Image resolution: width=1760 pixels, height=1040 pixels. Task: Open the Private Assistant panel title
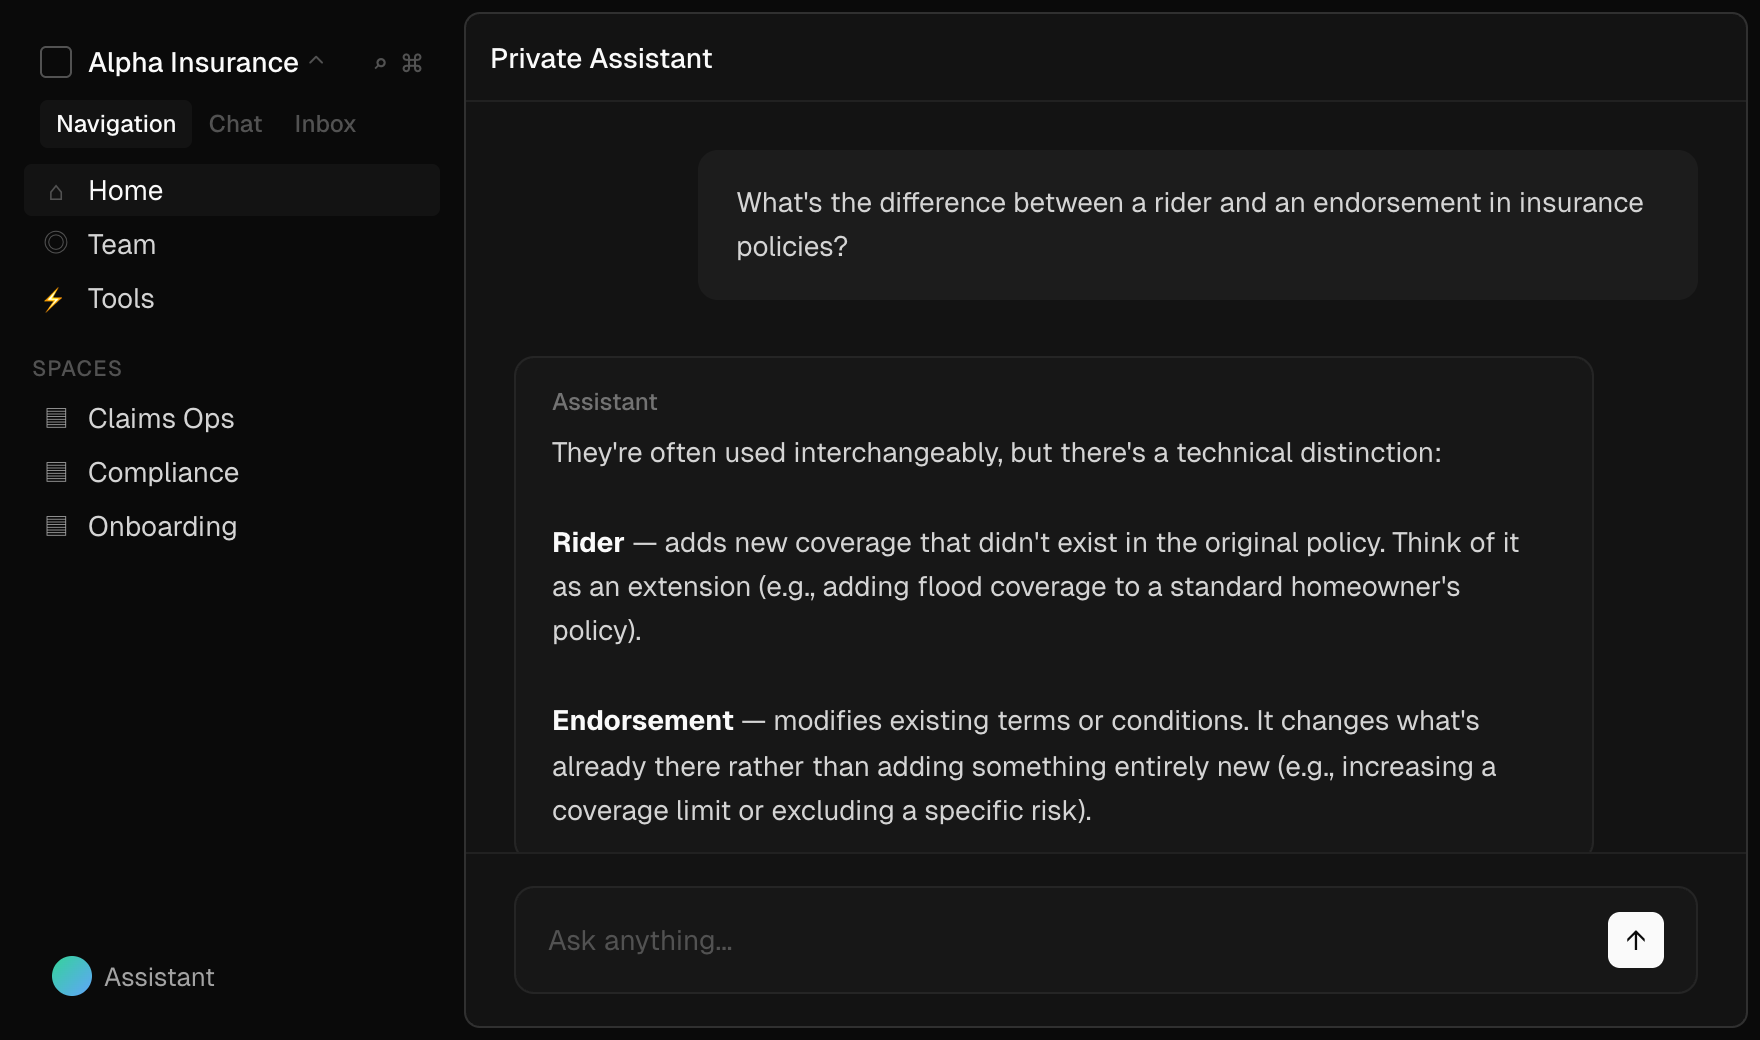coord(600,58)
